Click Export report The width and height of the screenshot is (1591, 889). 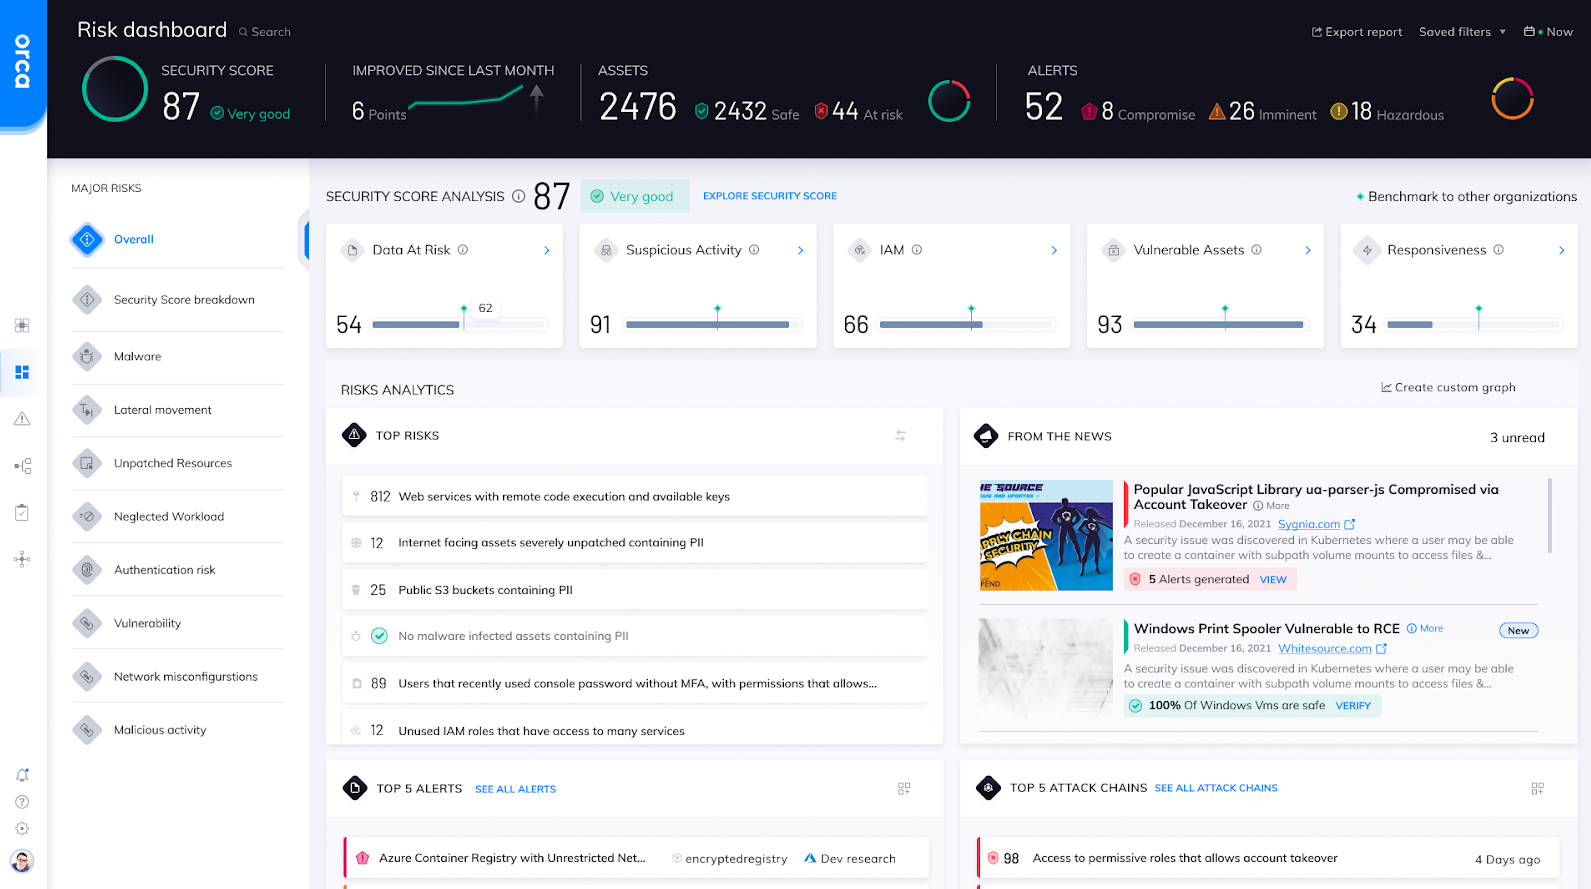1357,32
